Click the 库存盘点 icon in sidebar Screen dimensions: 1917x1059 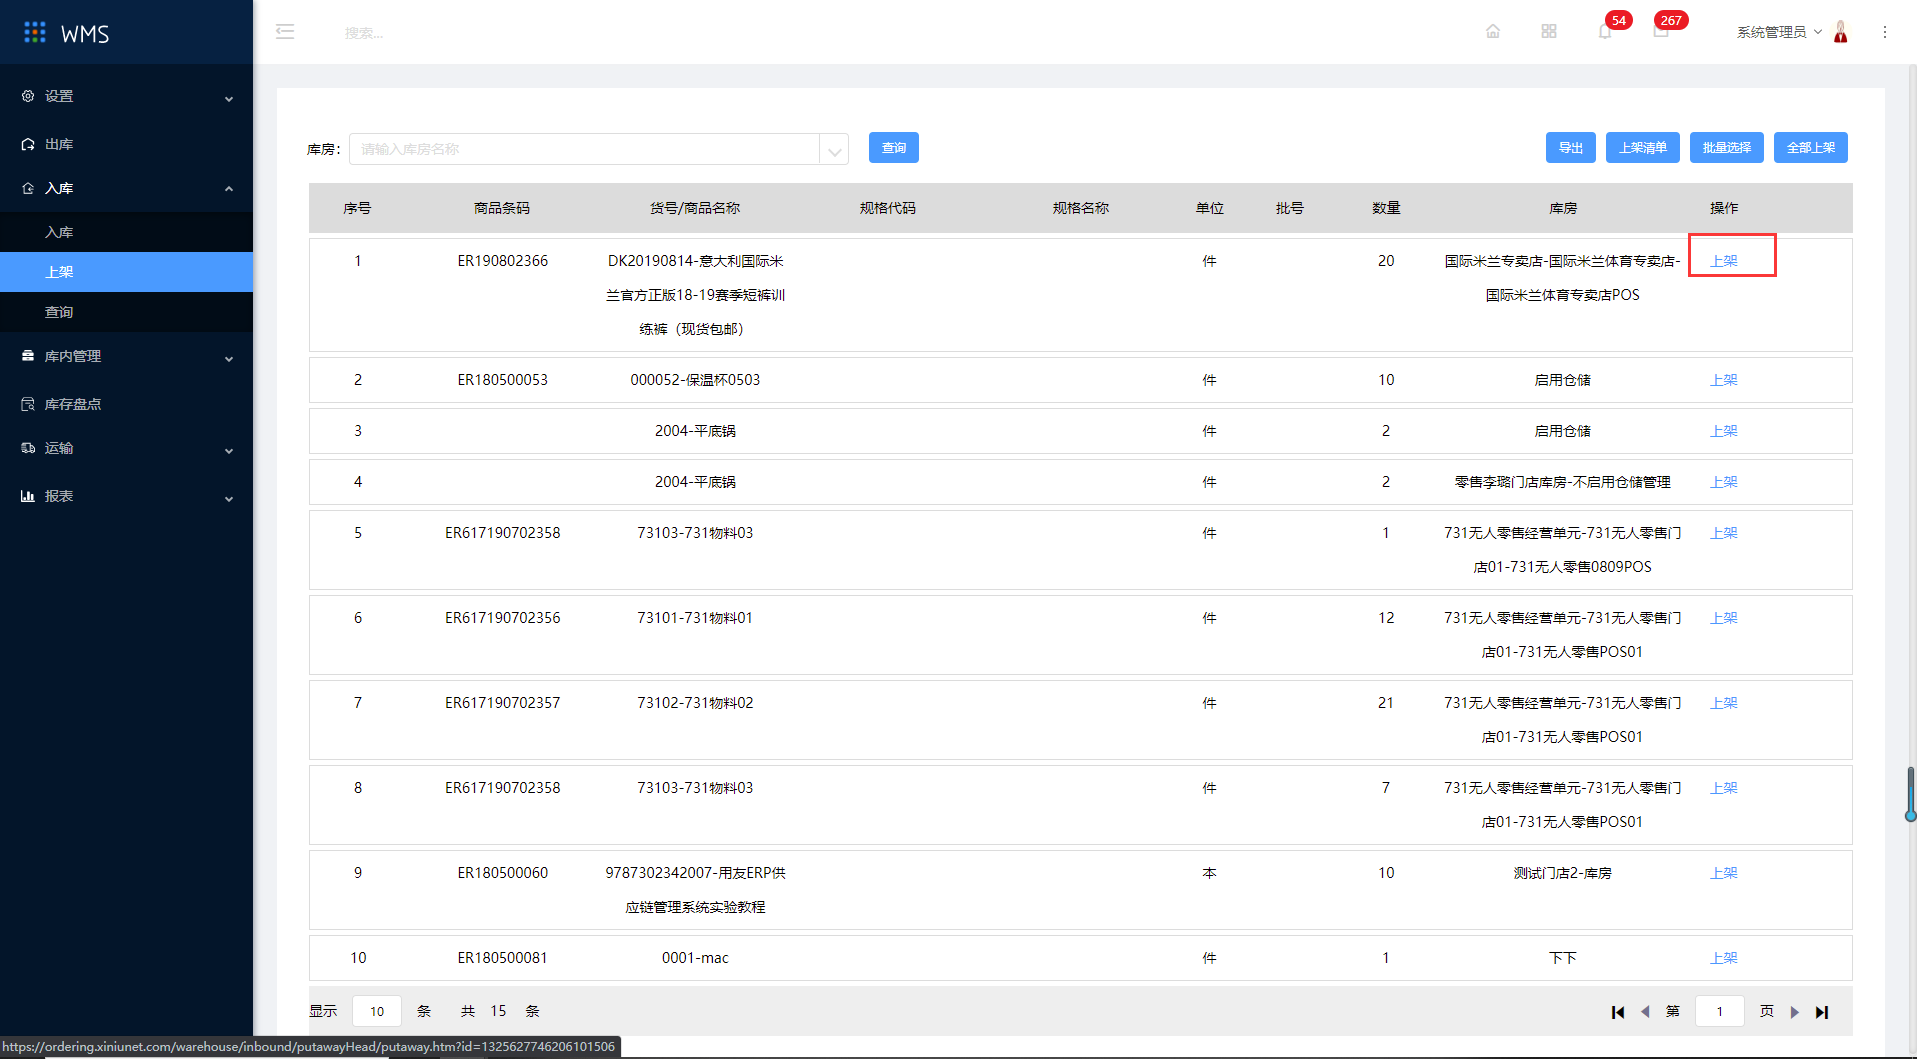[x=28, y=404]
